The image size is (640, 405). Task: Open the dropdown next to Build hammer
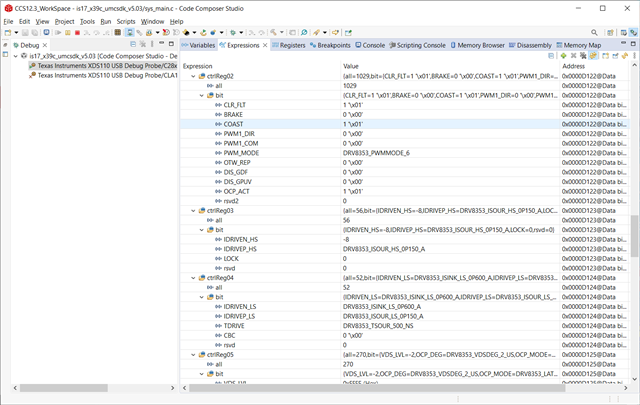point(282,32)
